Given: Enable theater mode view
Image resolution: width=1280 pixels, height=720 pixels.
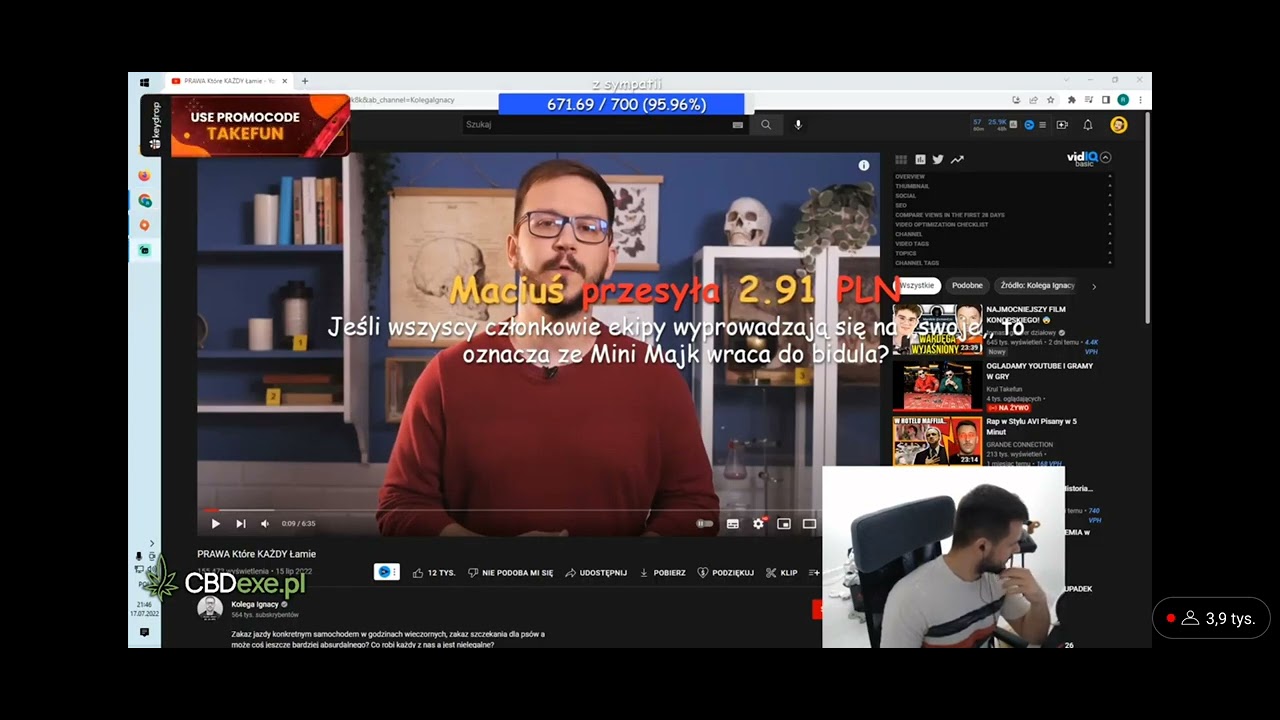Looking at the screenshot, I should click(809, 523).
